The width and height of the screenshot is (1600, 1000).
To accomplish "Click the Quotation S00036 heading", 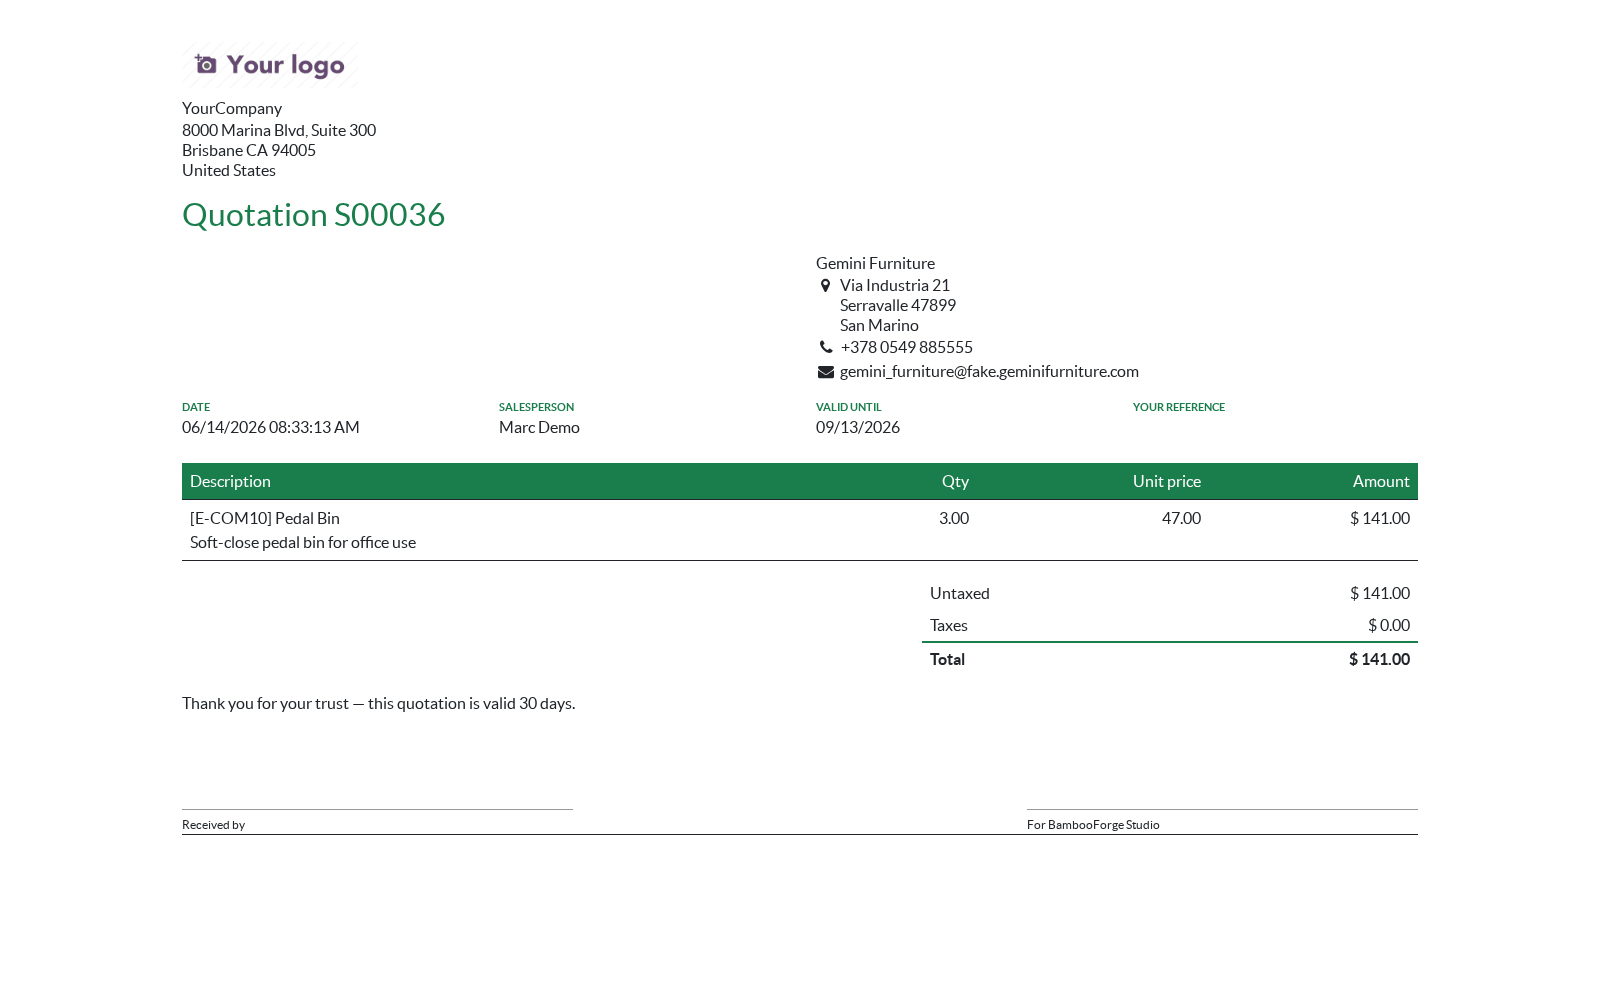I will click(x=314, y=214).
